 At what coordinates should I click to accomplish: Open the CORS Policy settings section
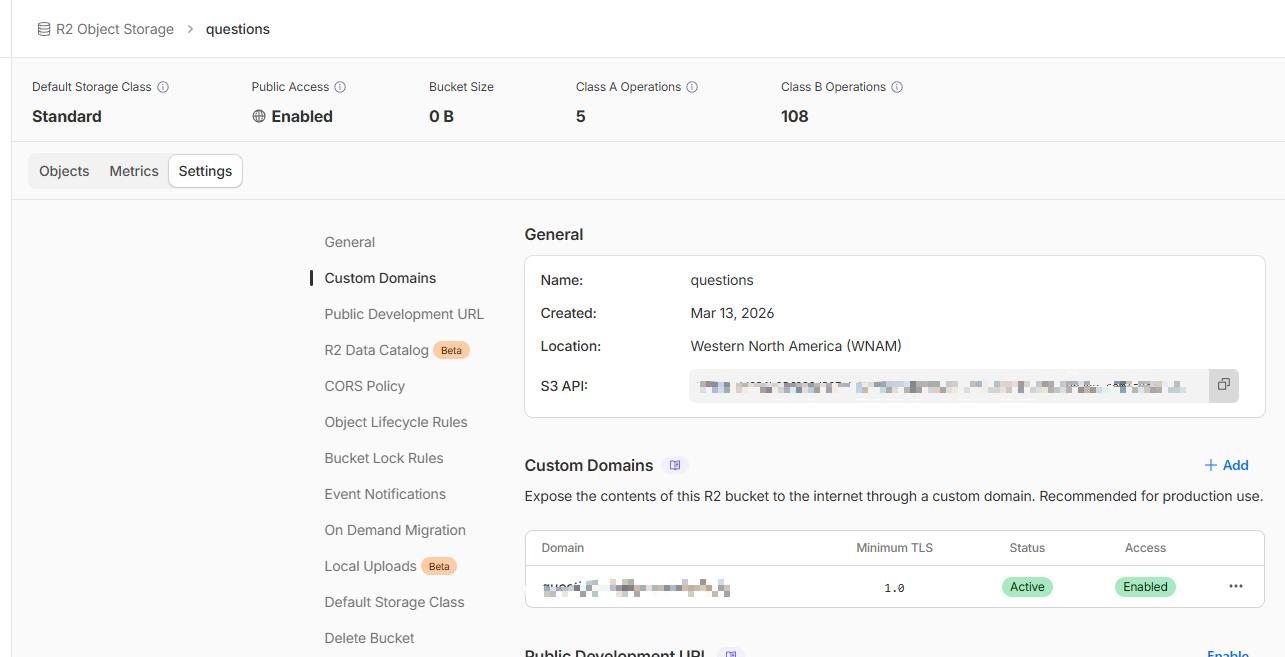366,385
